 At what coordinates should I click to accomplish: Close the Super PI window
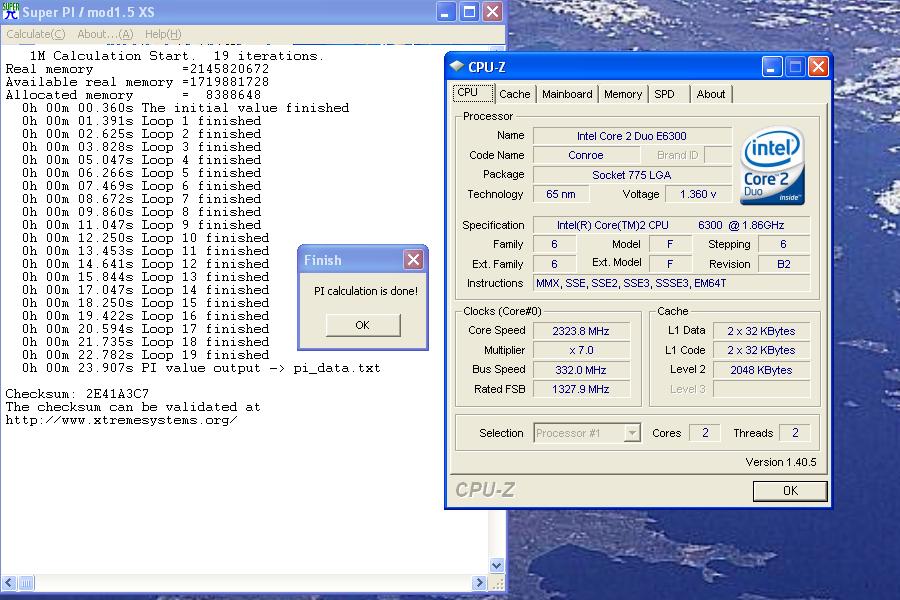[x=492, y=11]
